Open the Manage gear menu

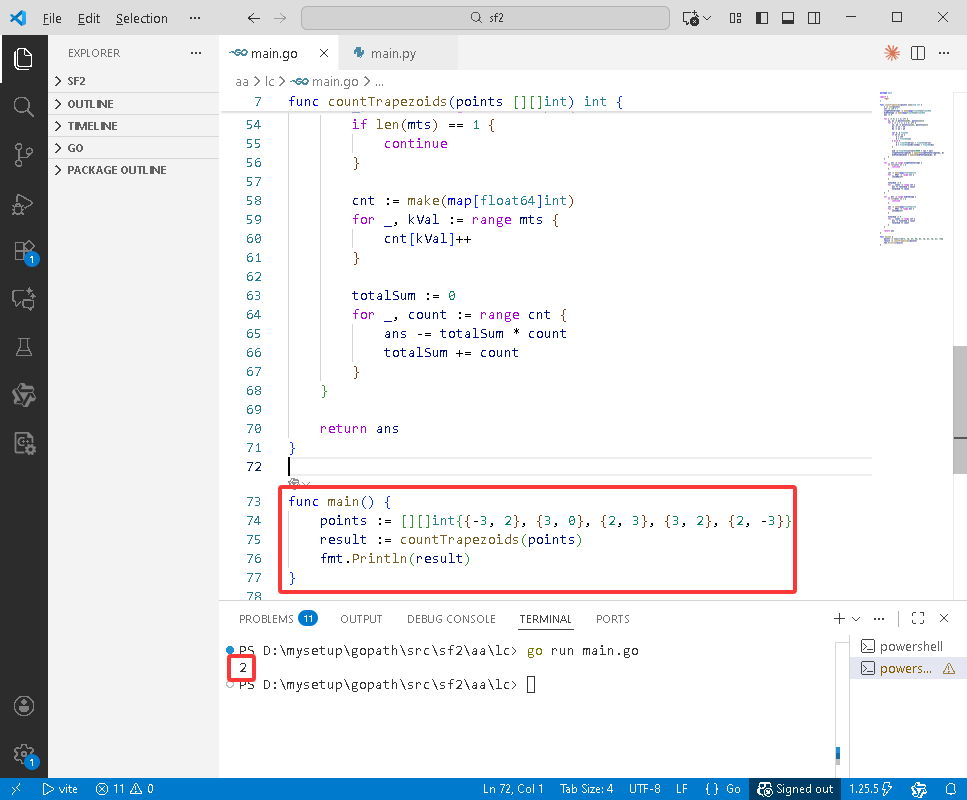25,755
